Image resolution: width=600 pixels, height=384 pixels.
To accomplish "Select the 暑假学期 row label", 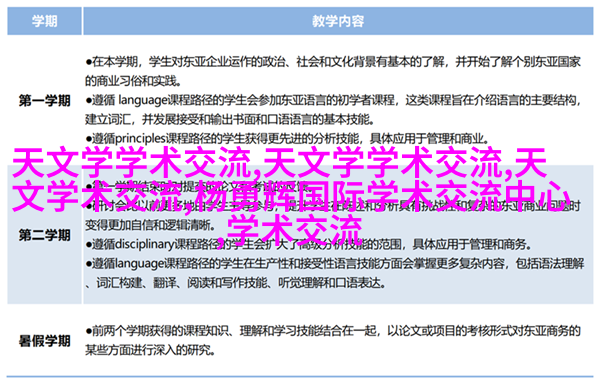I will tap(44, 340).
